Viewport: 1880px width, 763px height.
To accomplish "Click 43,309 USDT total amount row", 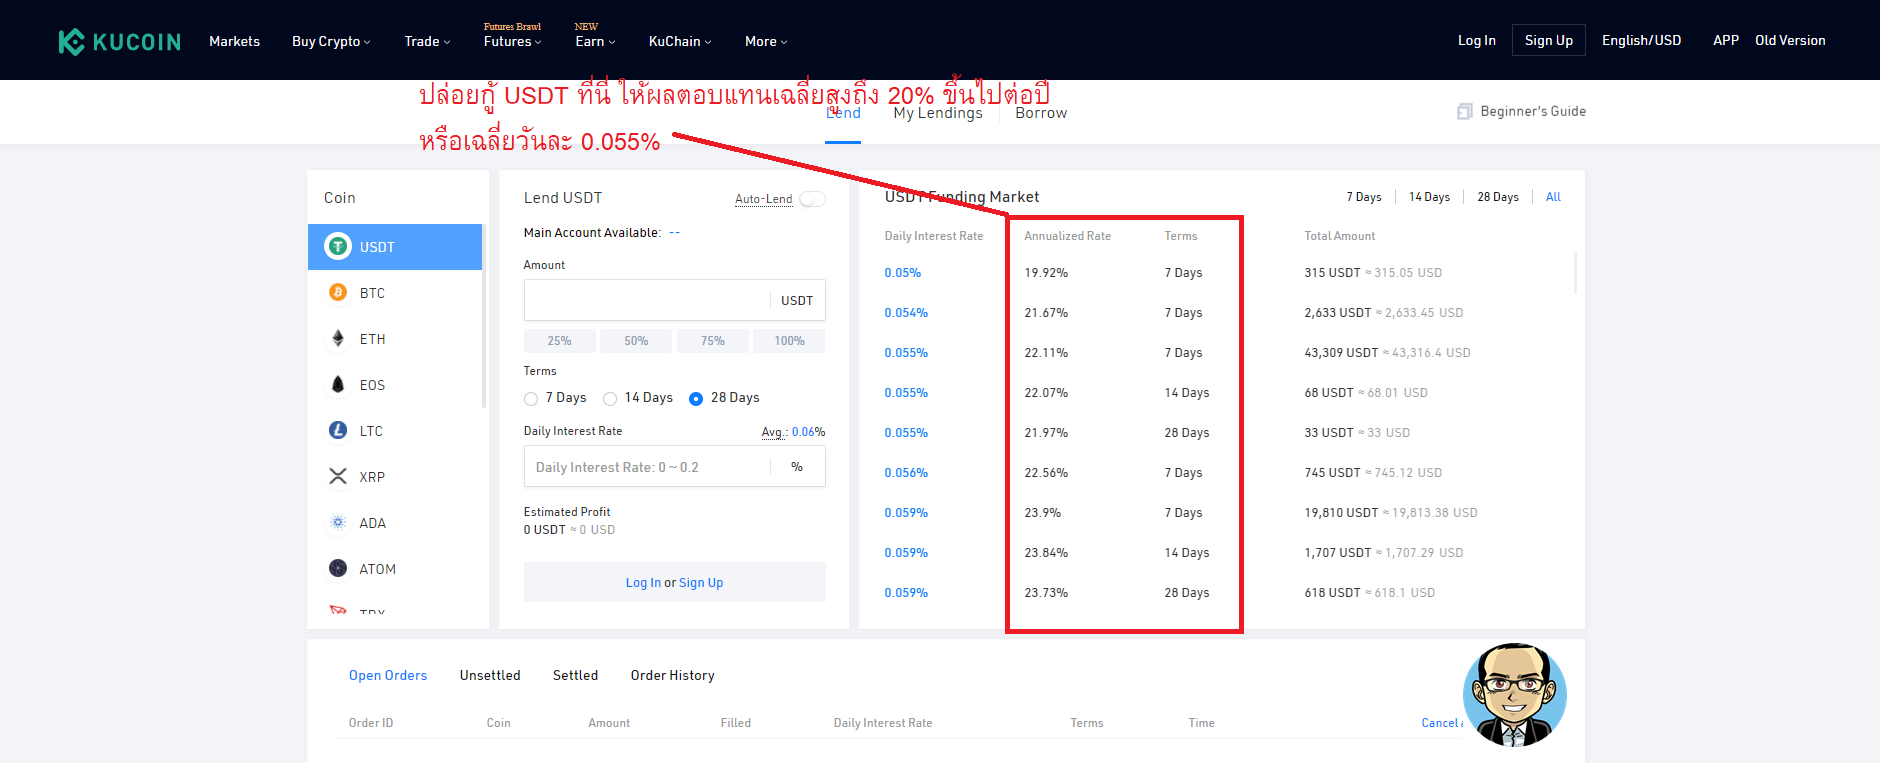I will click(x=1387, y=353).
